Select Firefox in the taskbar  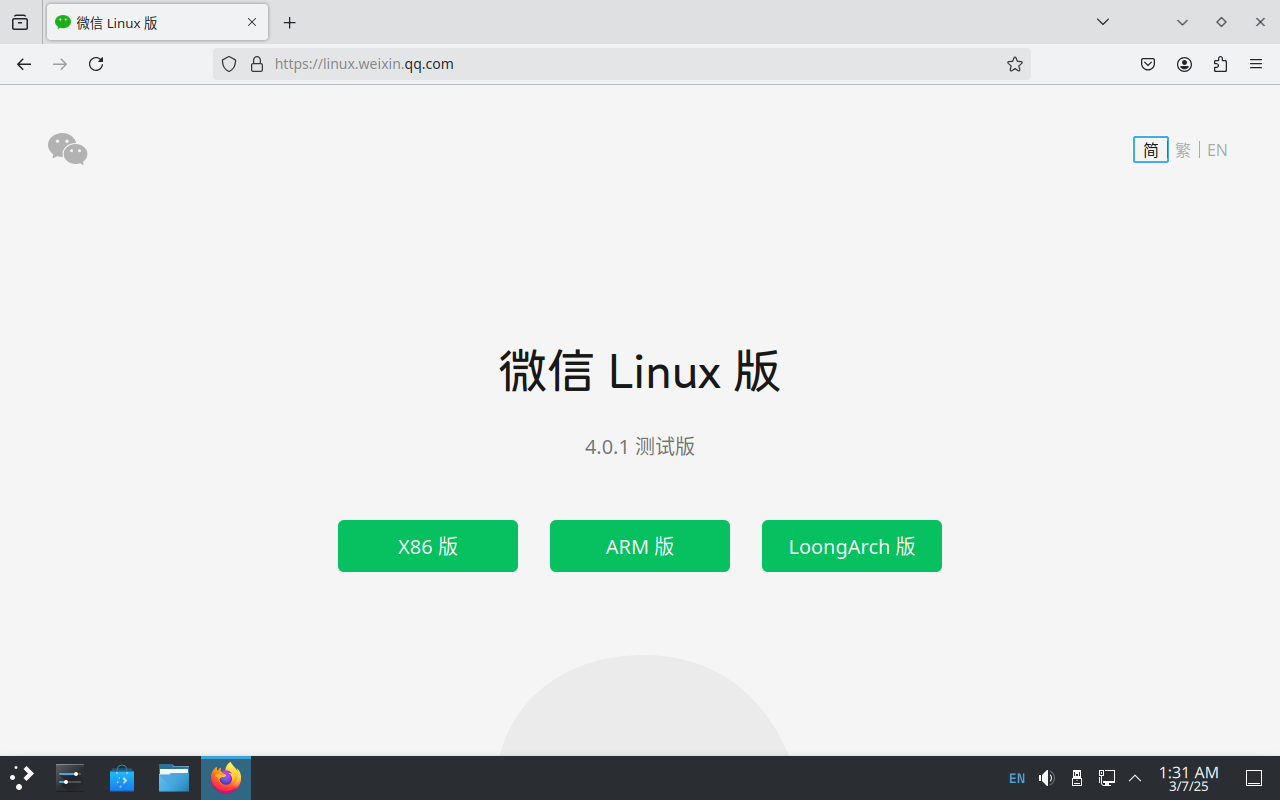coord(226,778)
